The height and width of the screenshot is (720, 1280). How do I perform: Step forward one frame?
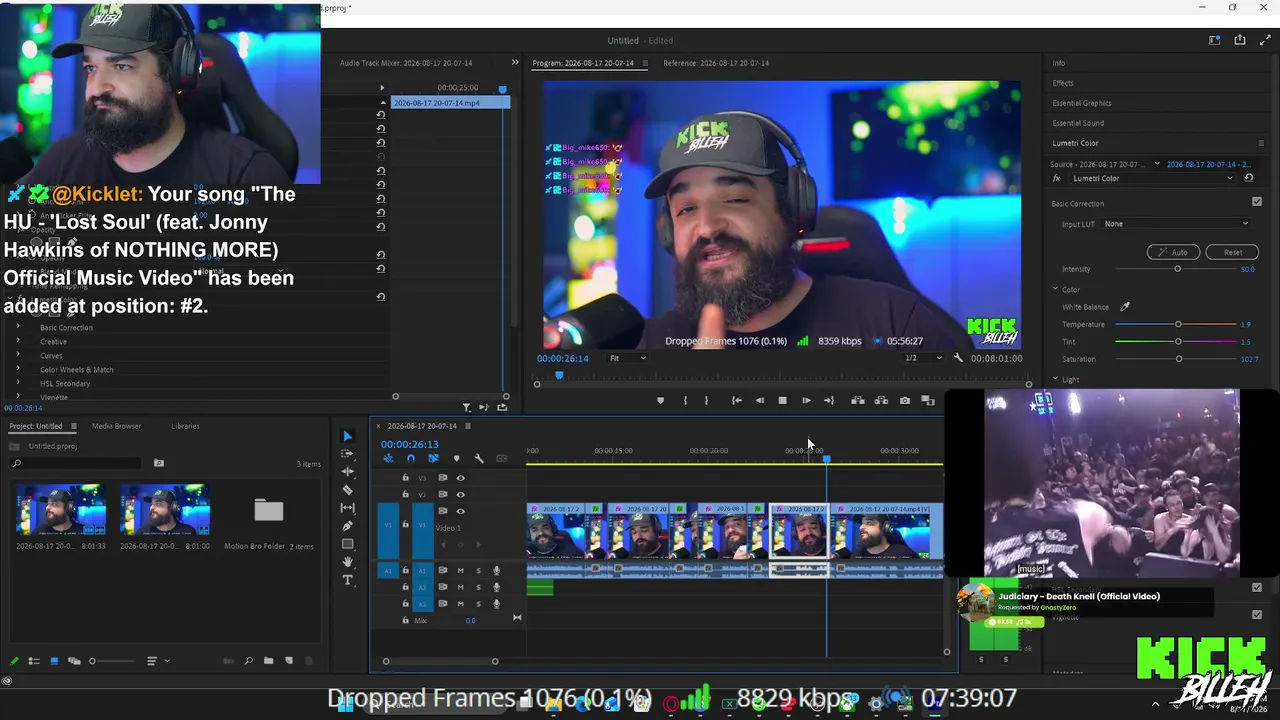pyautogui.click(x=806, y=401)
